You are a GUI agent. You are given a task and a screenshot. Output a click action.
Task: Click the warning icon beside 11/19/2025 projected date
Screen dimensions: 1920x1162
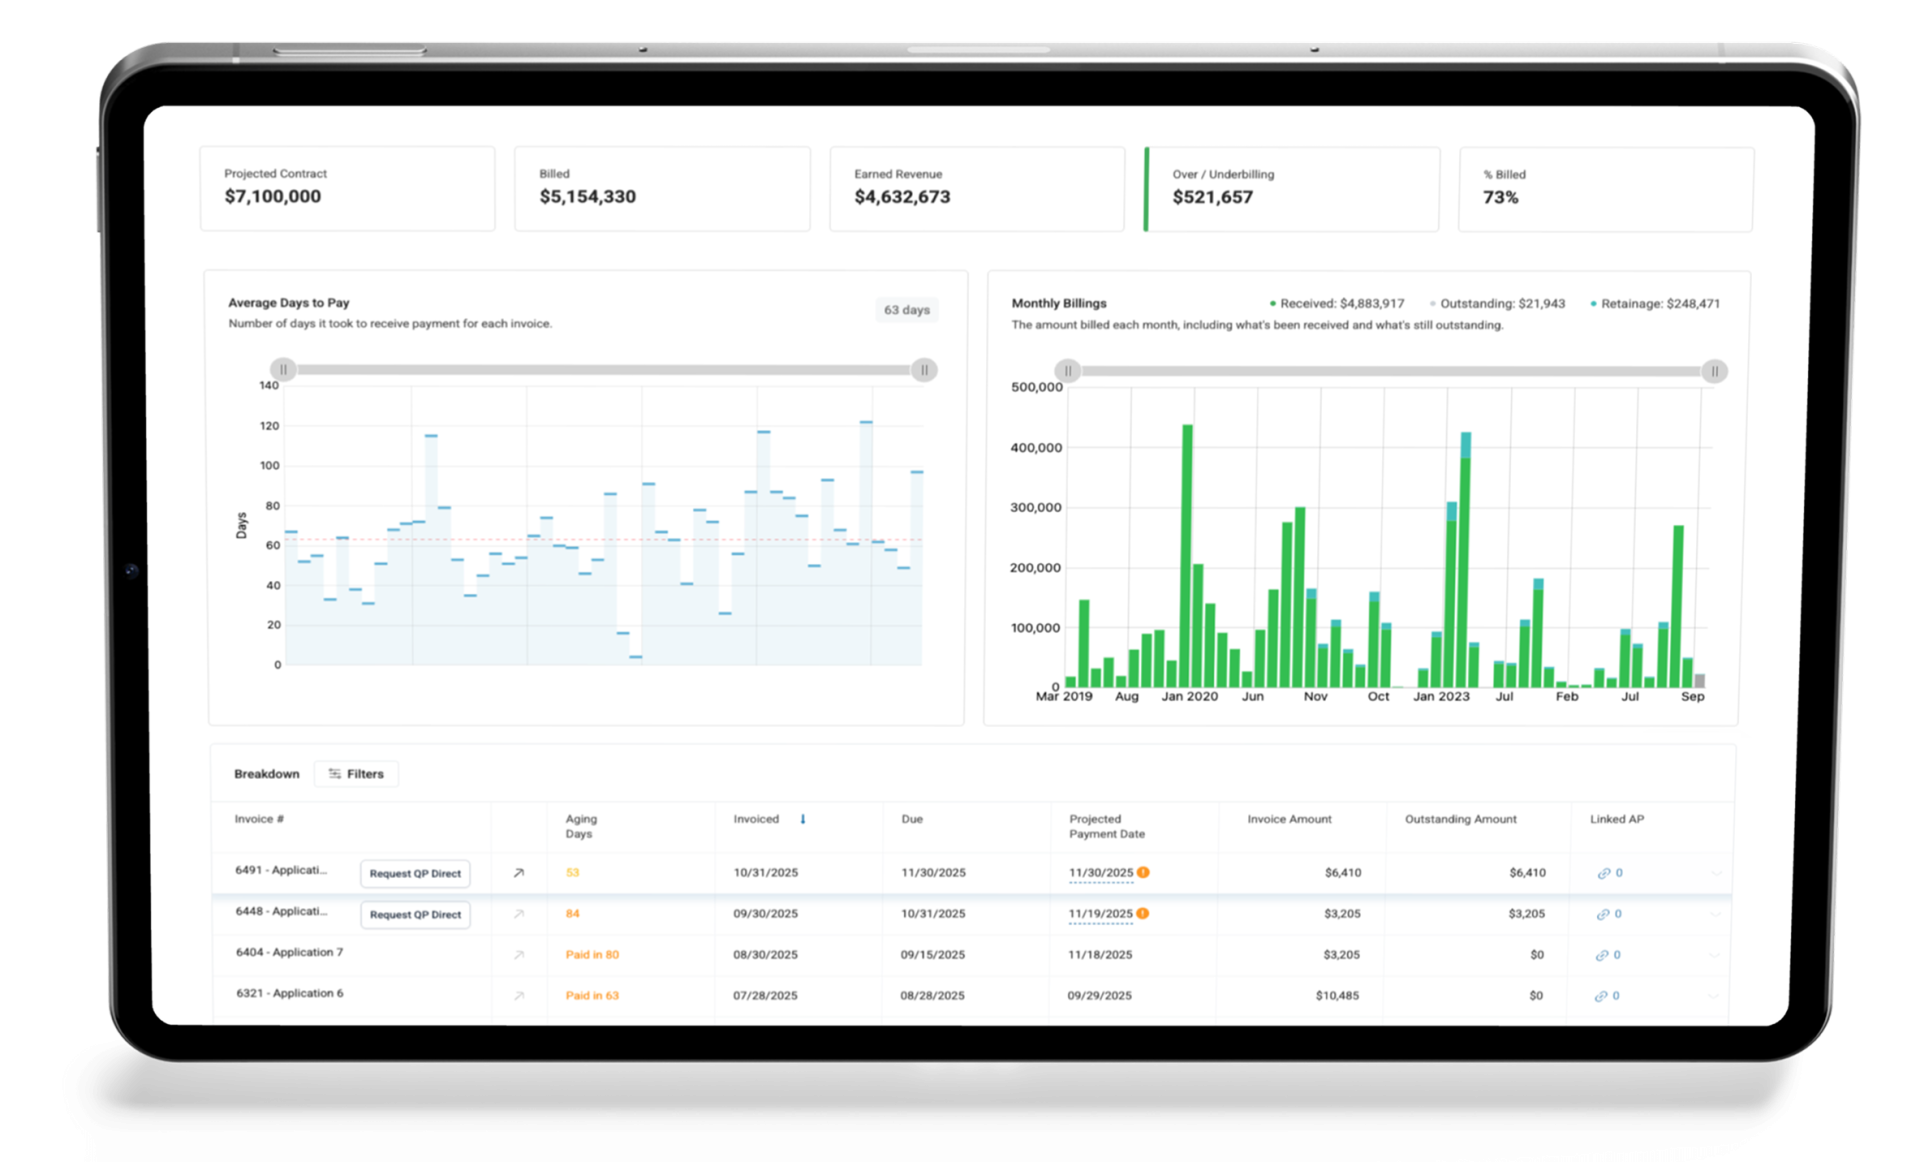[1142, 913]
